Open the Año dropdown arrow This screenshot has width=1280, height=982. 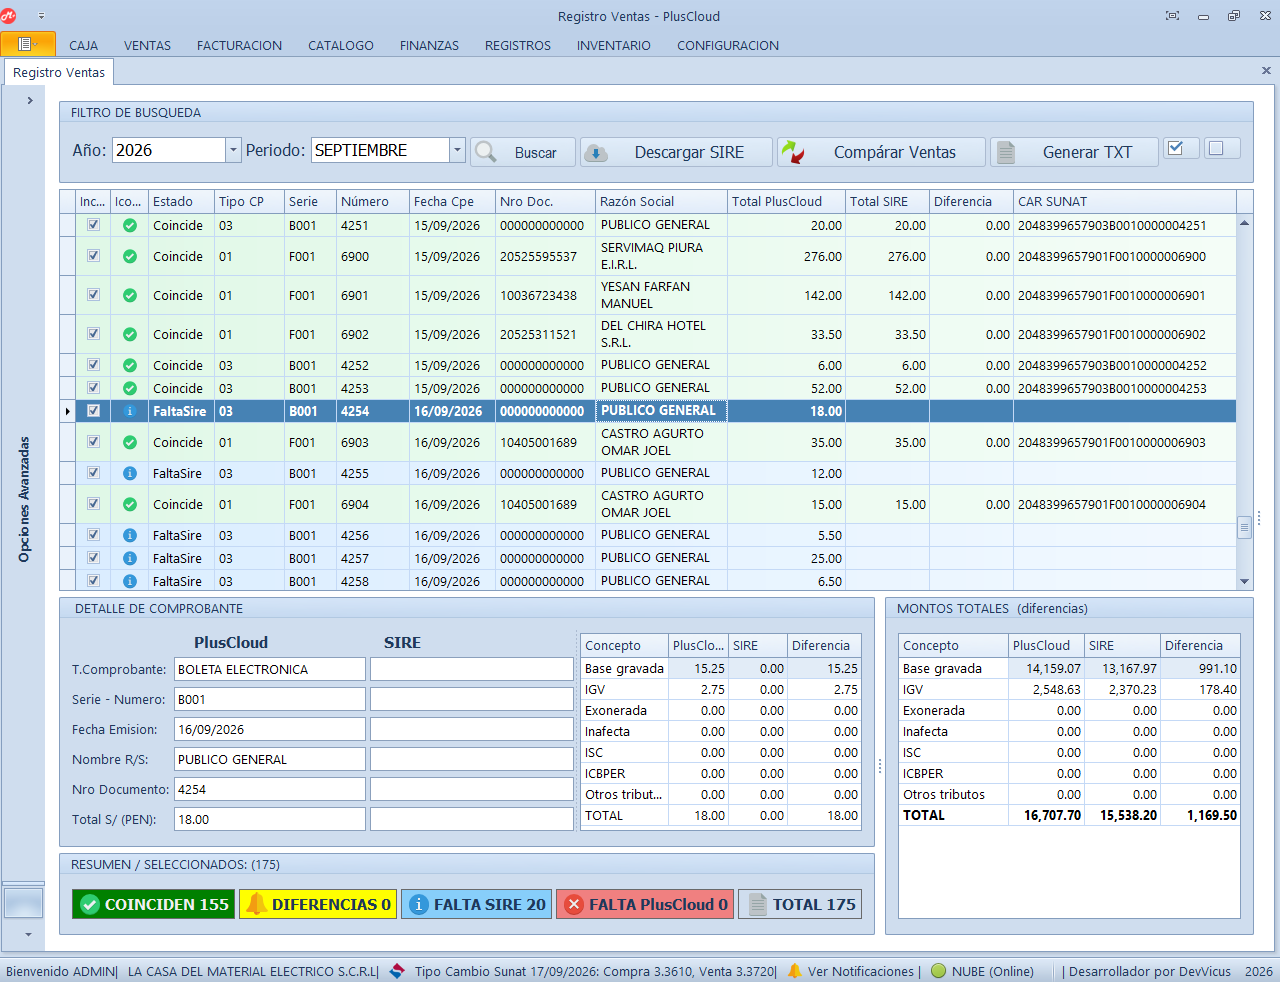233,150
